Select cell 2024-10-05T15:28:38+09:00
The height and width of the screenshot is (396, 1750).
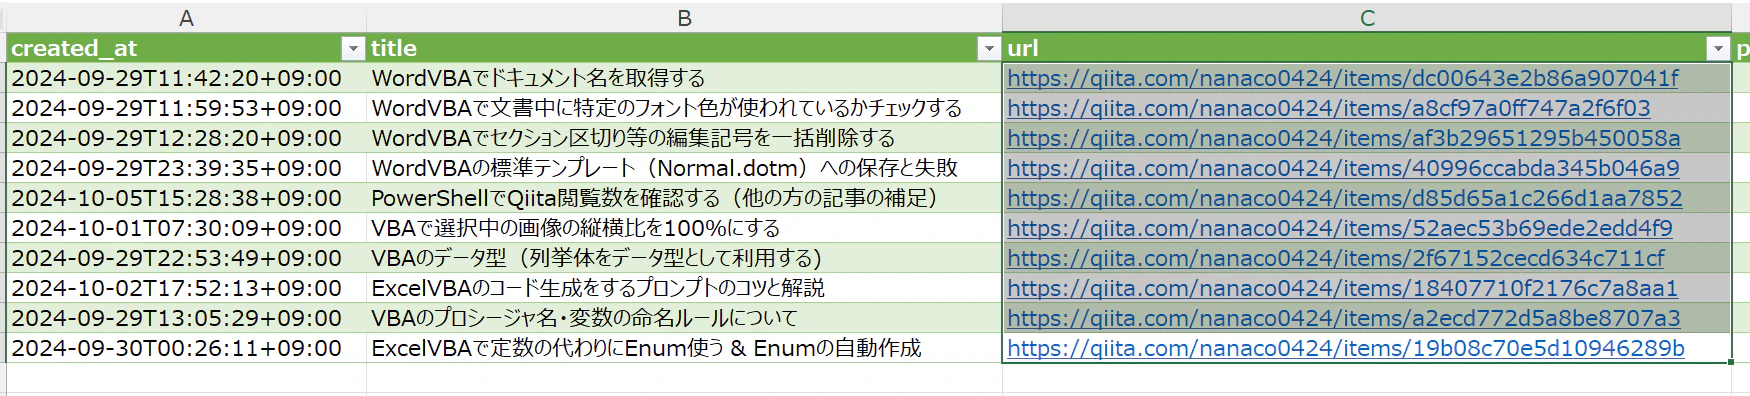point(186,198)
